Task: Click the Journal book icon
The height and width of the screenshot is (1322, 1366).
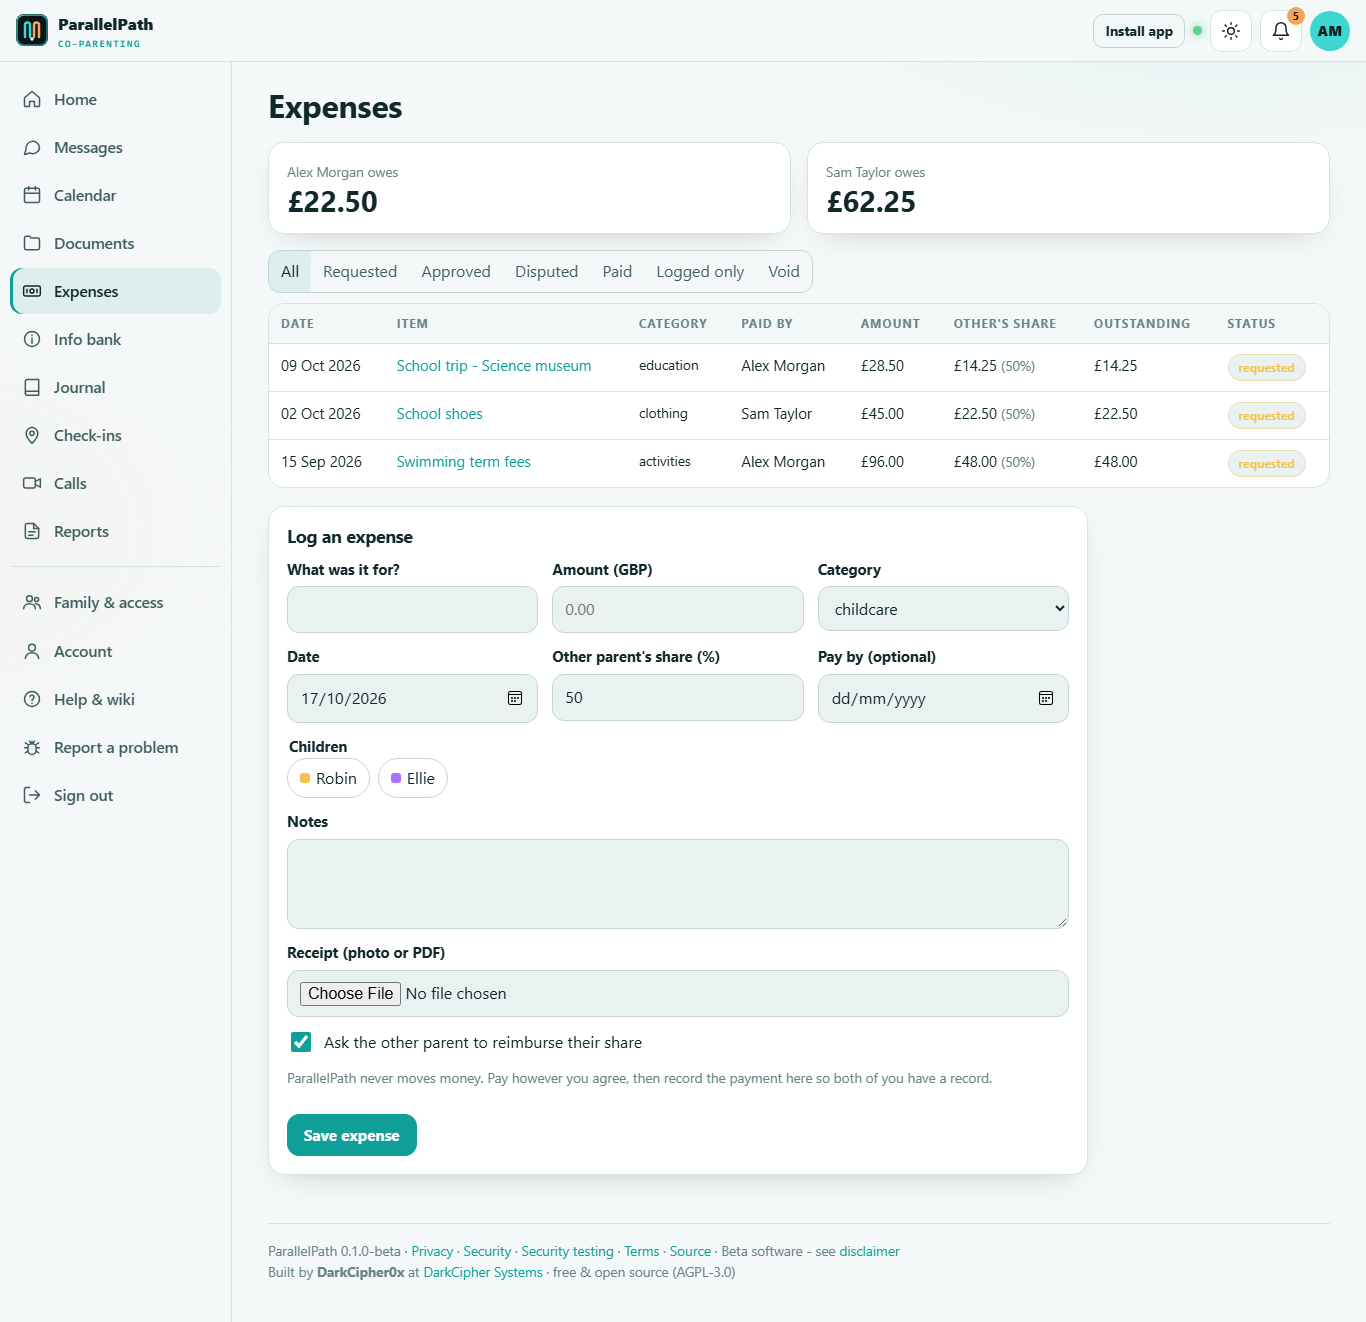Action: tap(32, 387)
